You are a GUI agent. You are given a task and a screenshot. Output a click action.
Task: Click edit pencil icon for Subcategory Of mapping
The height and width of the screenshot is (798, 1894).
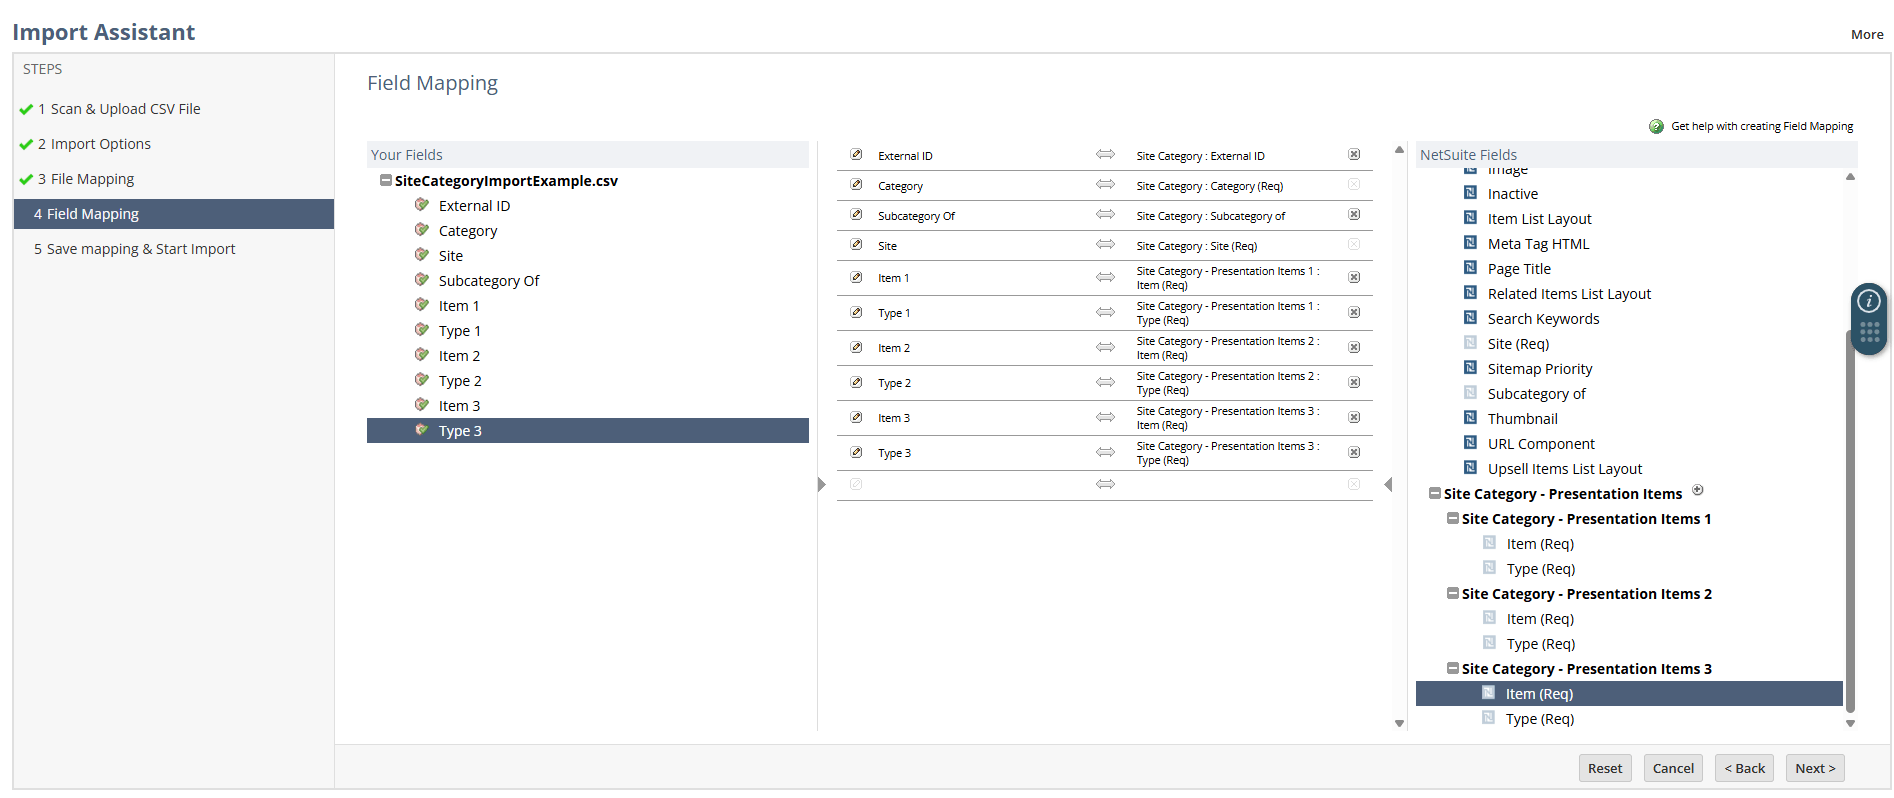point(856,214)
